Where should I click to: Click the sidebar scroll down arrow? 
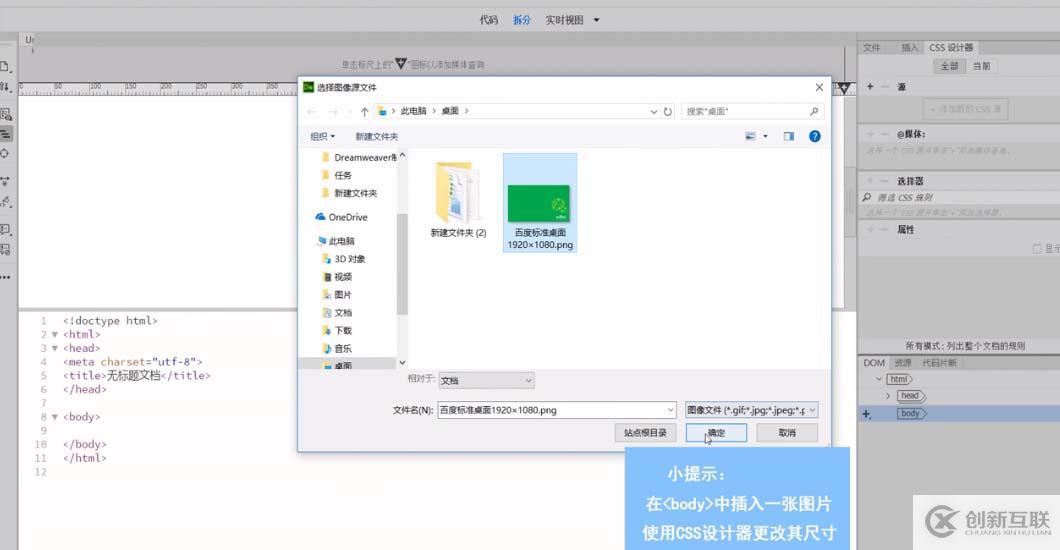coord(402,363)
